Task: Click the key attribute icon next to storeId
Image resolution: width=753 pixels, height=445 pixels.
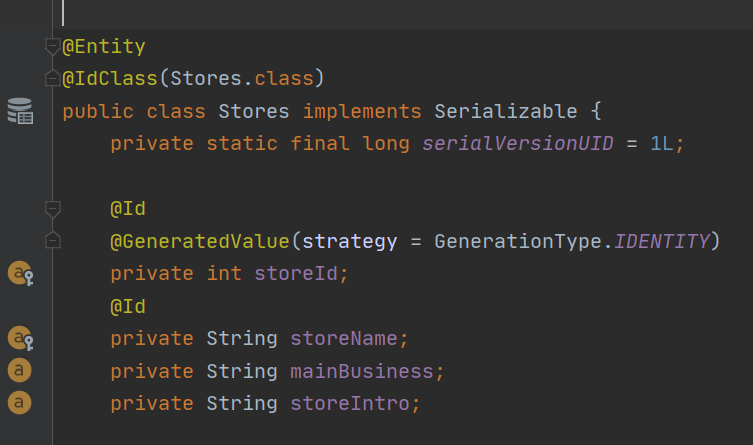Action: pyautogui.click(x=21, y=273)
